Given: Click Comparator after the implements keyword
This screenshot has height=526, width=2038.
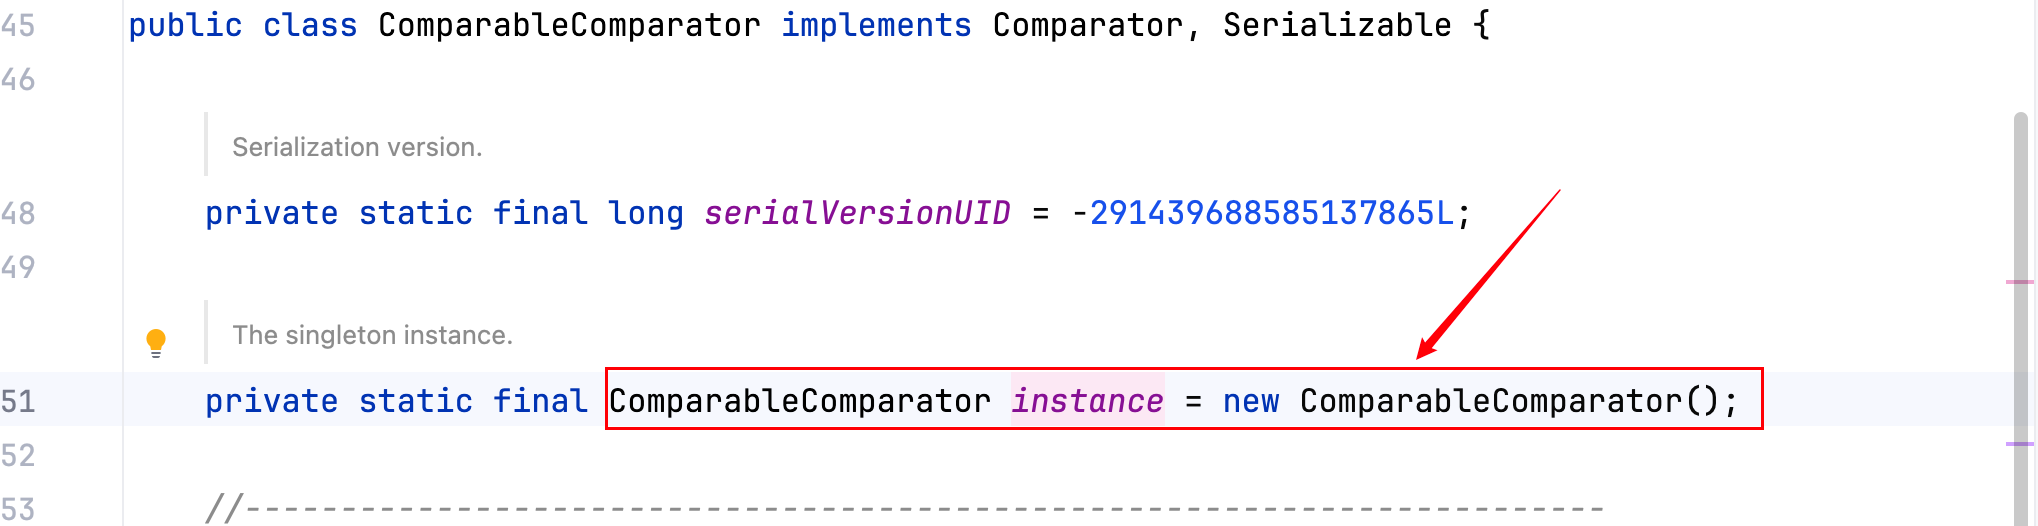Looking at the screenshot, I should click(1087, 26).
